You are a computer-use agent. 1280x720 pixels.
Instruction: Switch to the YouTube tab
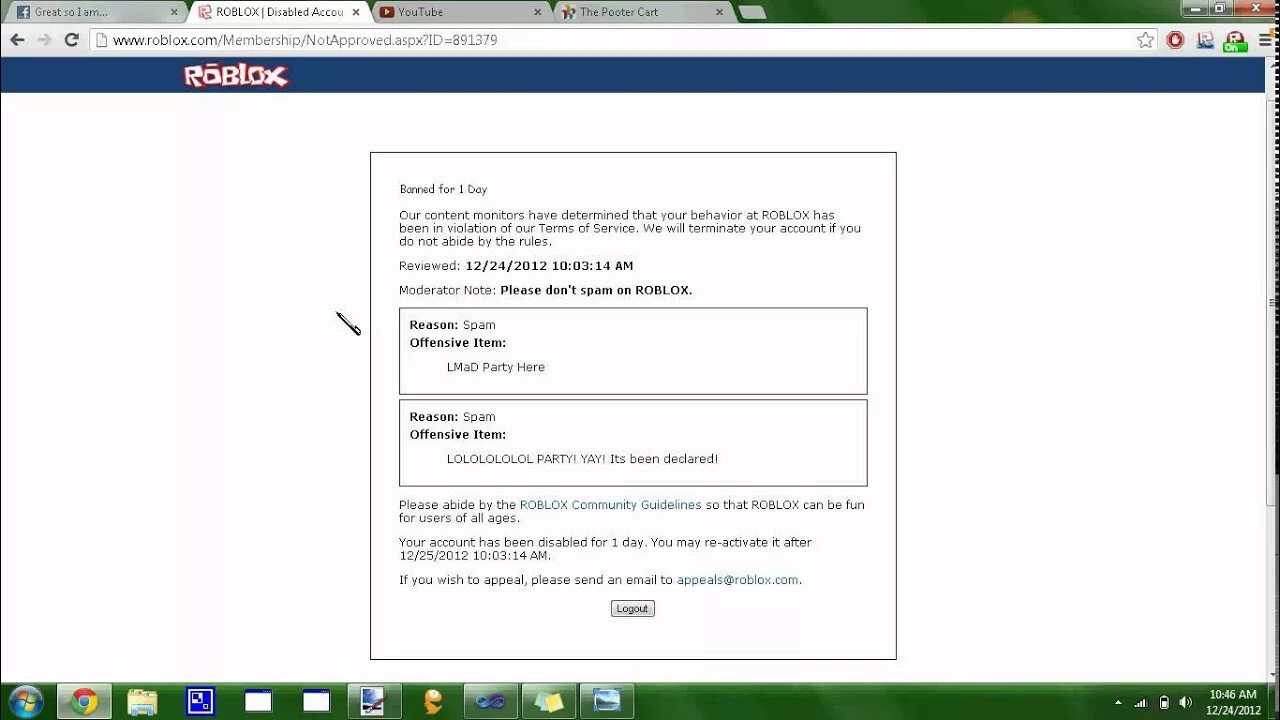click(x=460, y=12)
